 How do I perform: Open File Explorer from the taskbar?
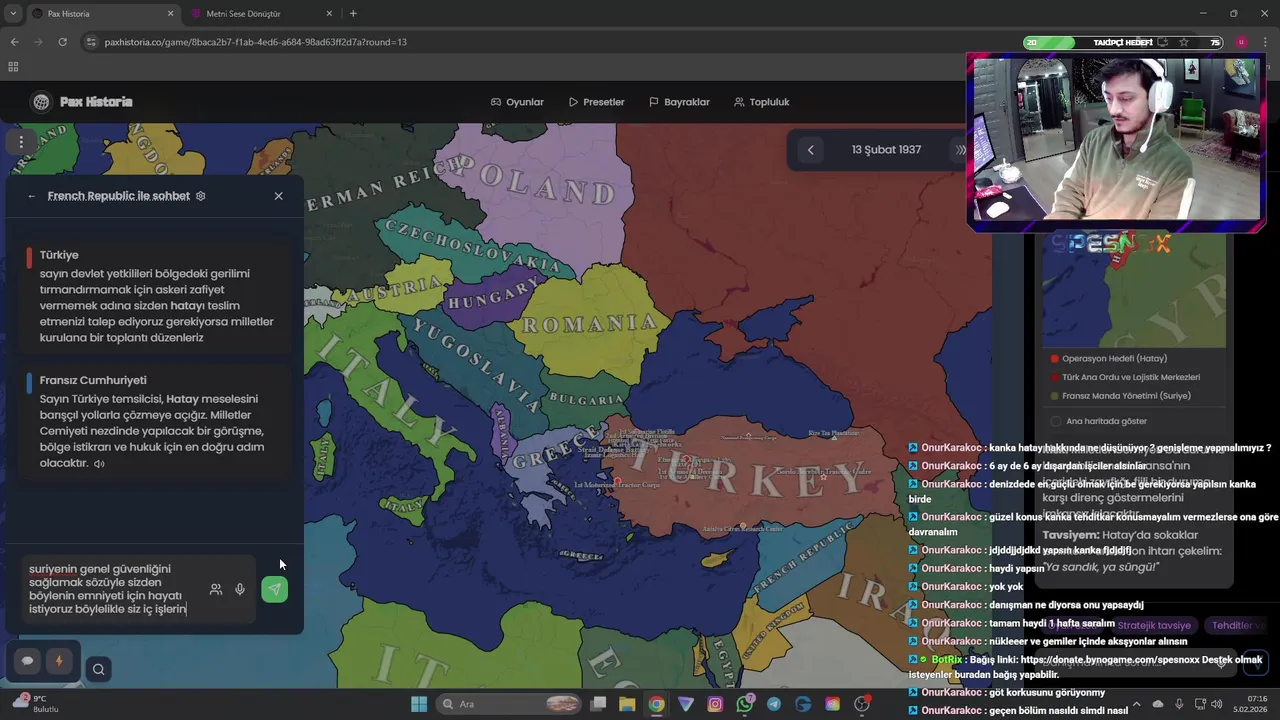[627, 704]
